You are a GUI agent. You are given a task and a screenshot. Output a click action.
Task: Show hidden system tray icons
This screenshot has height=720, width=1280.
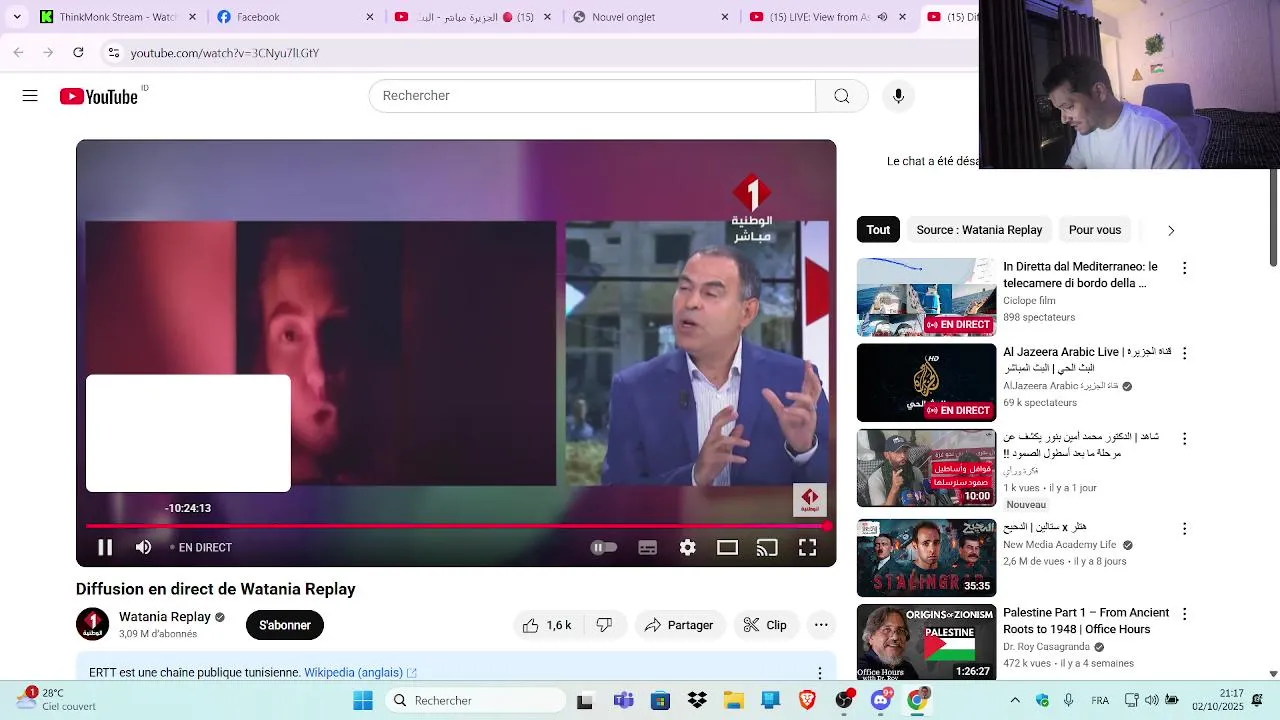click(x=1015, y=700)
